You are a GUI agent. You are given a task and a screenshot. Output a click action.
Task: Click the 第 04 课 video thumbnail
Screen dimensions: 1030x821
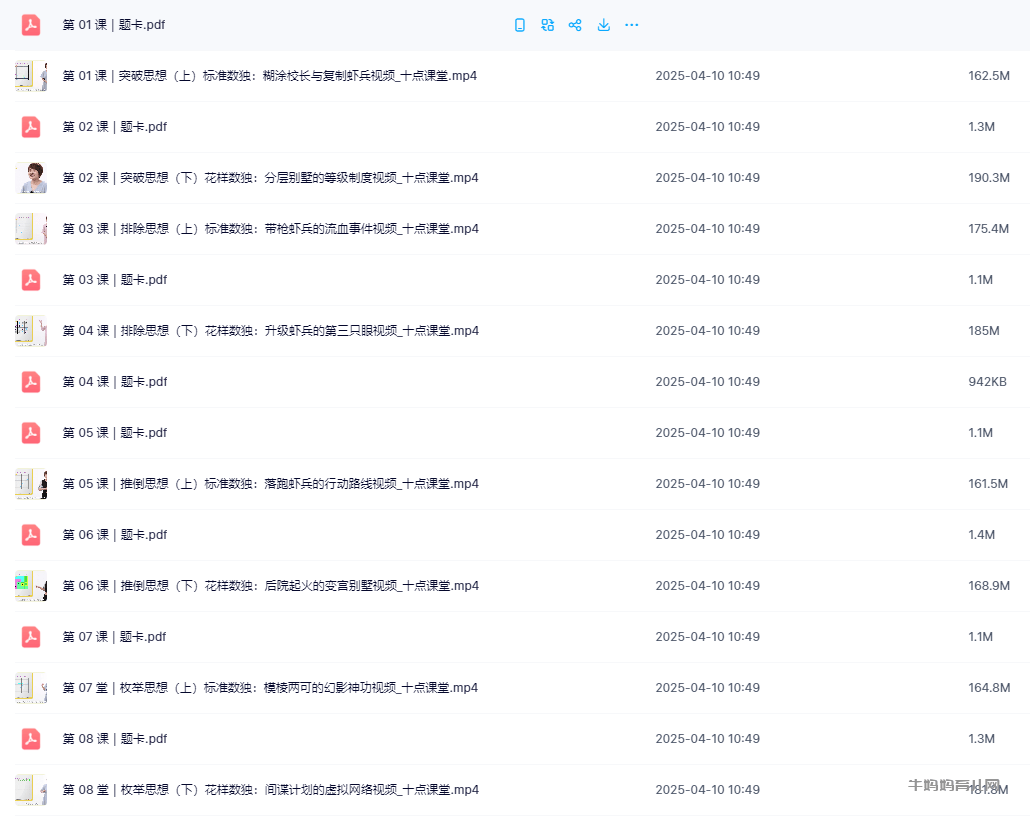[x=30, y=330]
